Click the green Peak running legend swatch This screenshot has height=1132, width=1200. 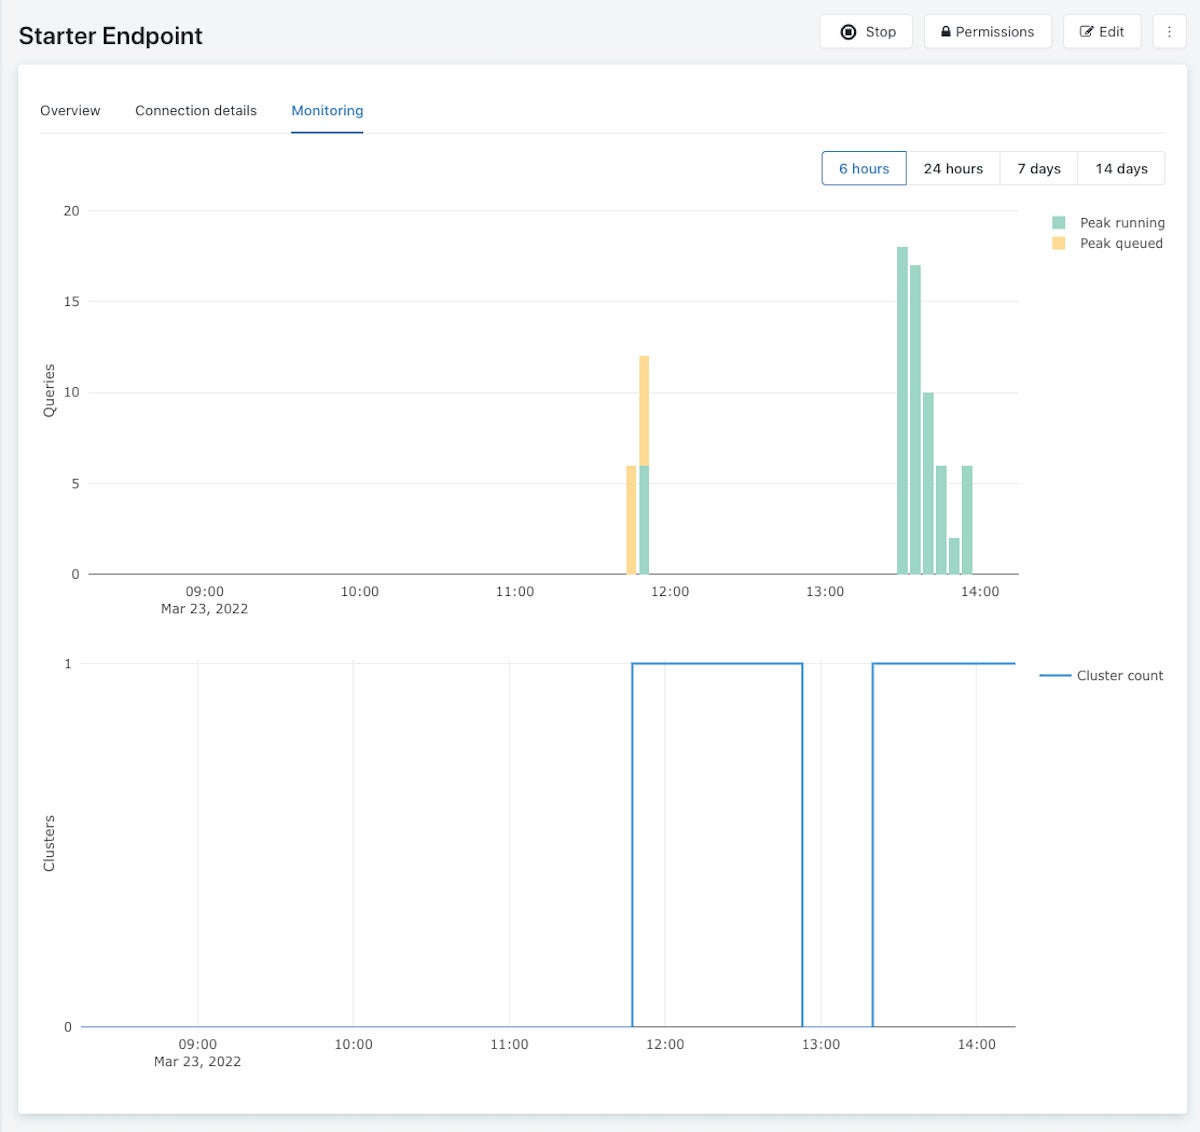(x=1059, y=223)
